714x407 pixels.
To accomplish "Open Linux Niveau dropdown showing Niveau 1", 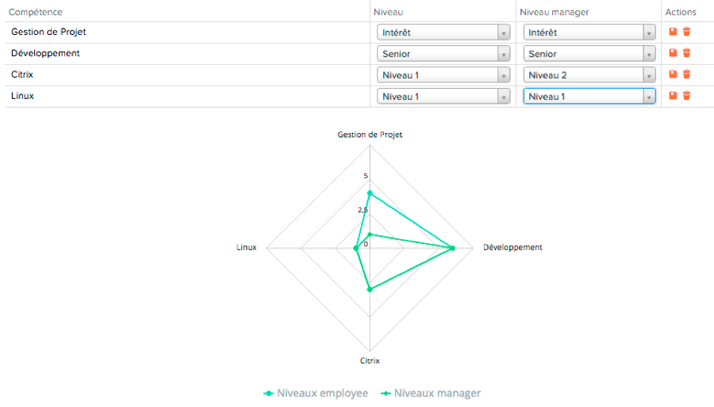I will tap(443, 97).
